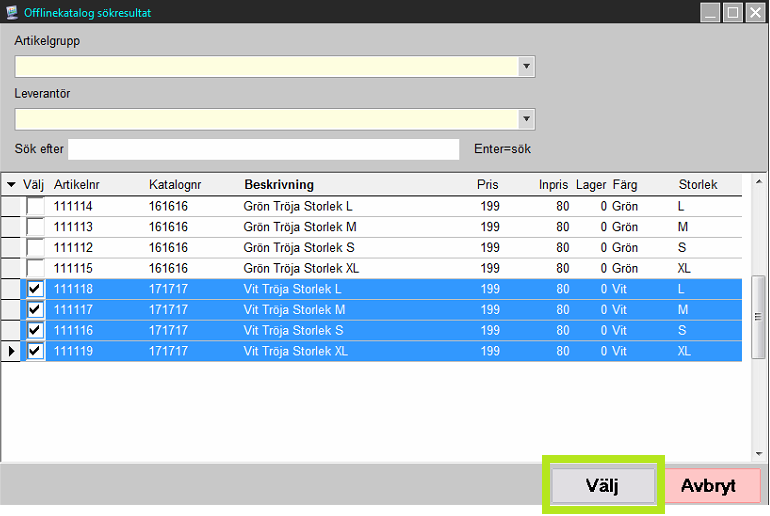Check the box for article 111113

[35, 227]
